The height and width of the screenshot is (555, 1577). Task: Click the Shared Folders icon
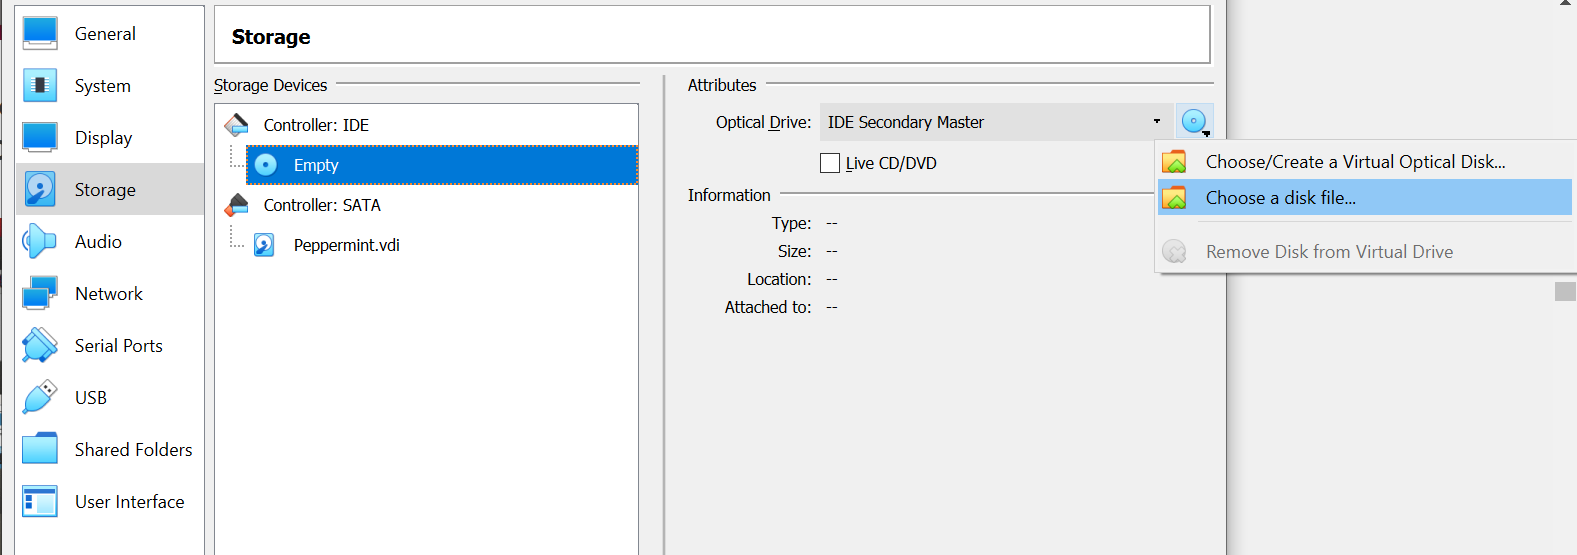click(40, 450)
